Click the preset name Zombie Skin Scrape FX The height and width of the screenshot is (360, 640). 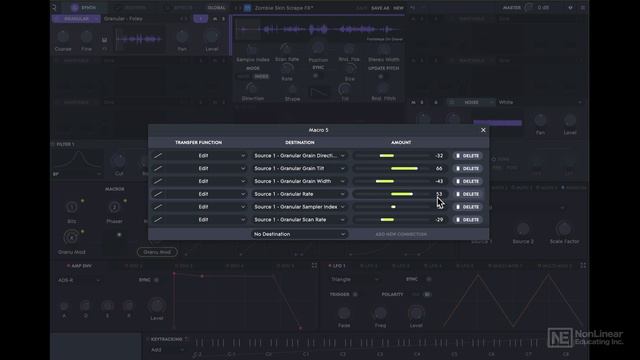tap(284, 8)
